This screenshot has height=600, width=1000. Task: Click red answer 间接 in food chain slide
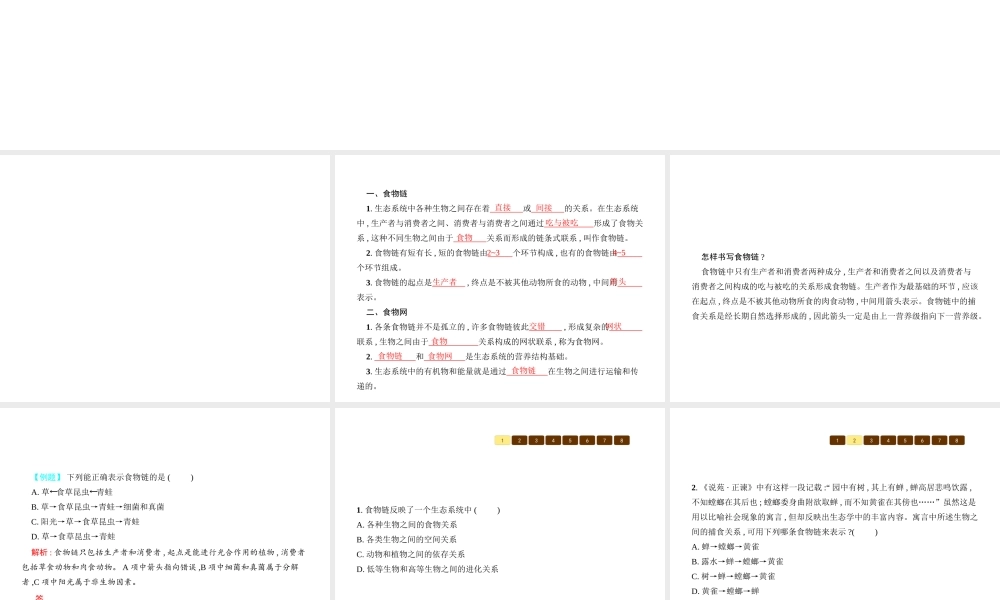[x=544, y=208]
